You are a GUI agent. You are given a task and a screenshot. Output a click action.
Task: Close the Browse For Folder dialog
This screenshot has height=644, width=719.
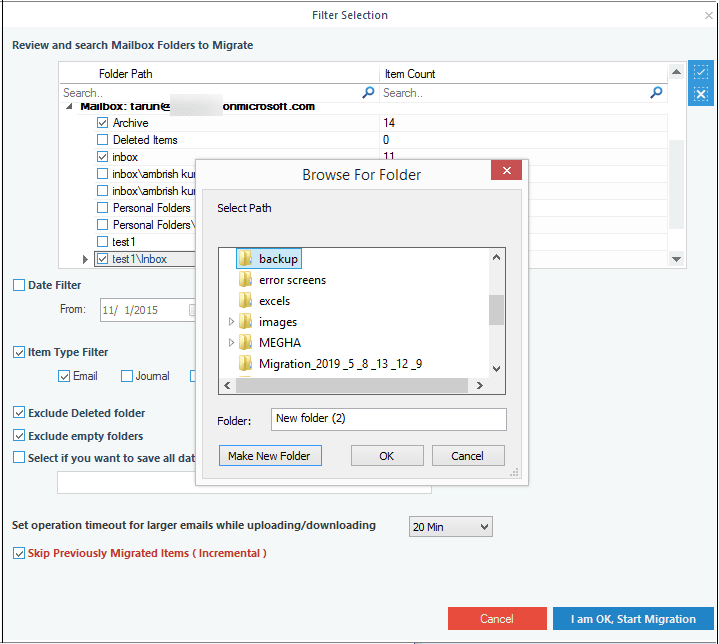coord(506,171)
